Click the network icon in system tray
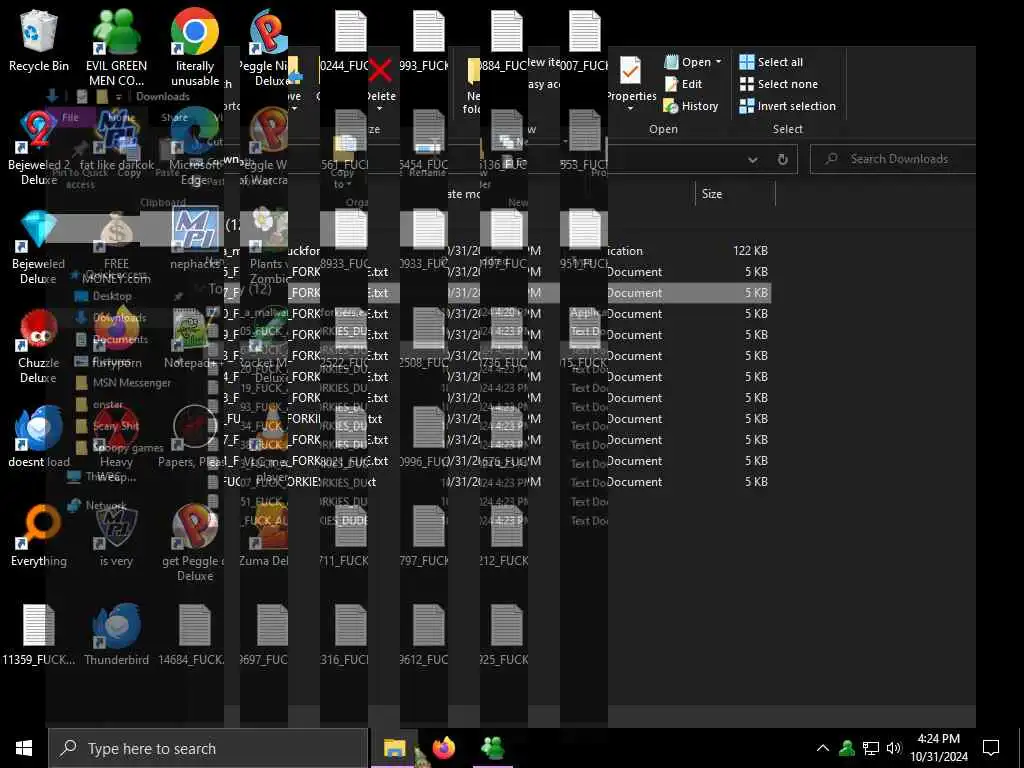 pyautogui.click(x=871, y=748)
